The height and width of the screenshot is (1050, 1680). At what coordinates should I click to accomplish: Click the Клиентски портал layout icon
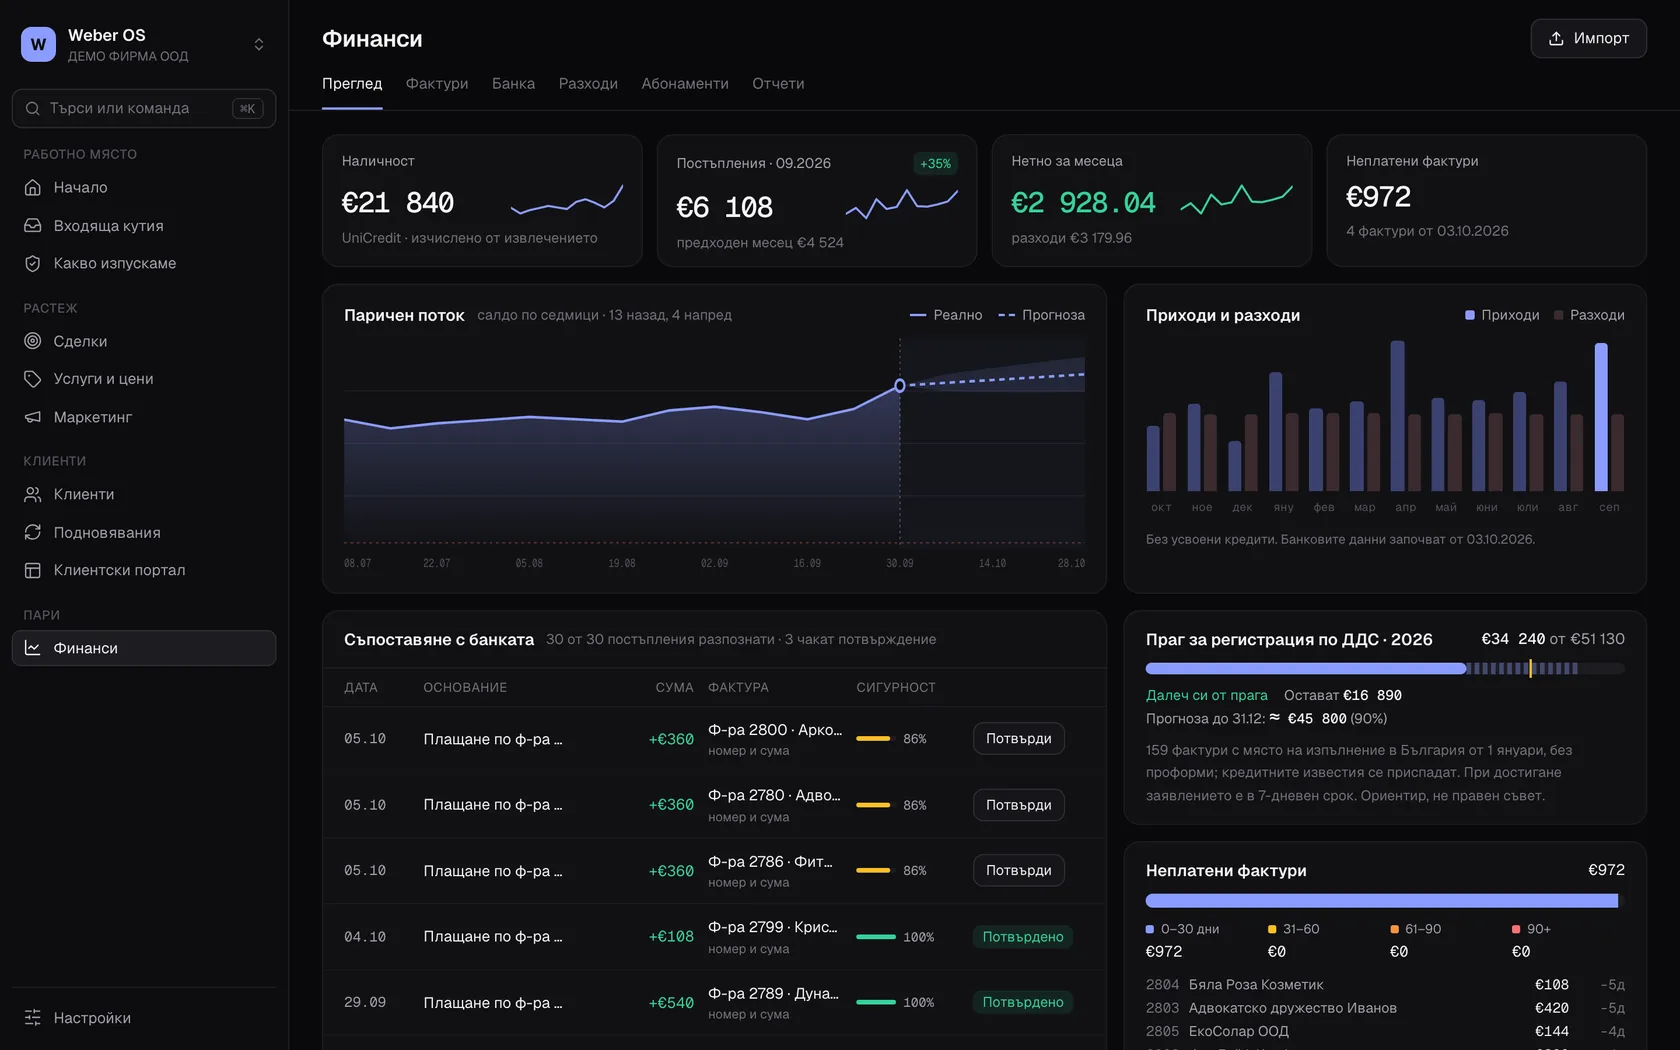33,570
